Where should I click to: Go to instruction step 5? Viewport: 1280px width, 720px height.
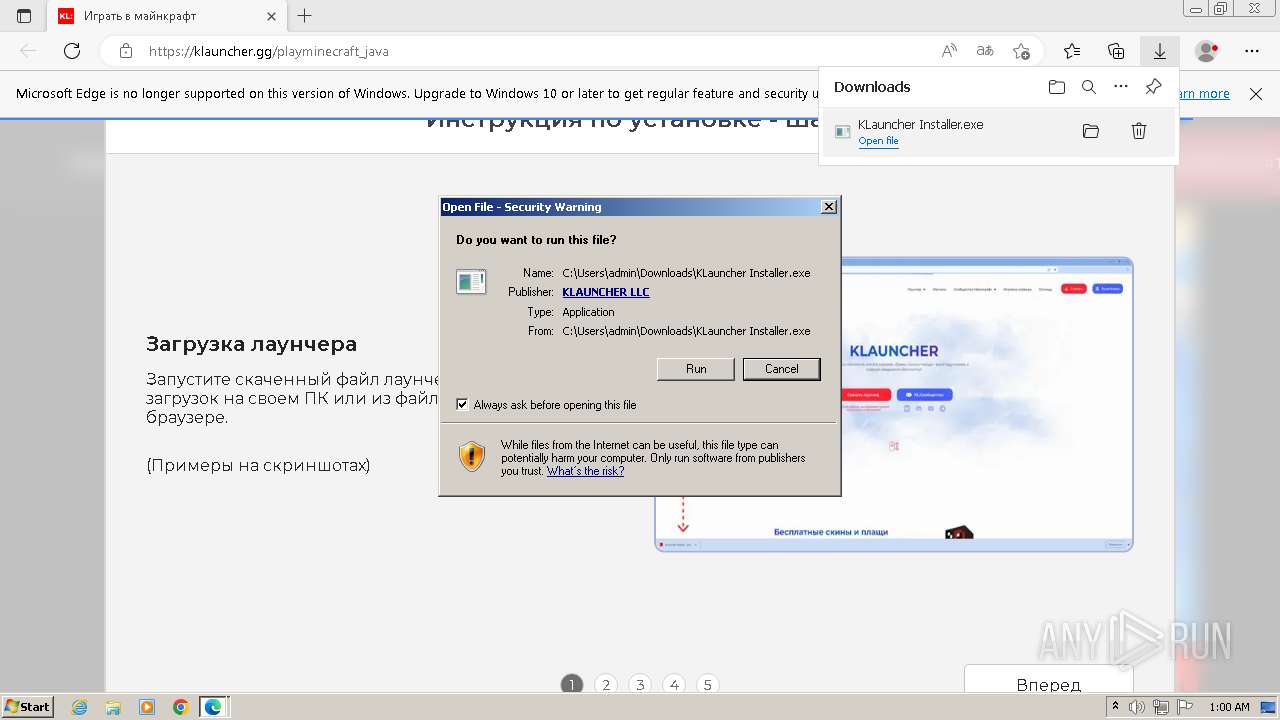tap(708, 685)
